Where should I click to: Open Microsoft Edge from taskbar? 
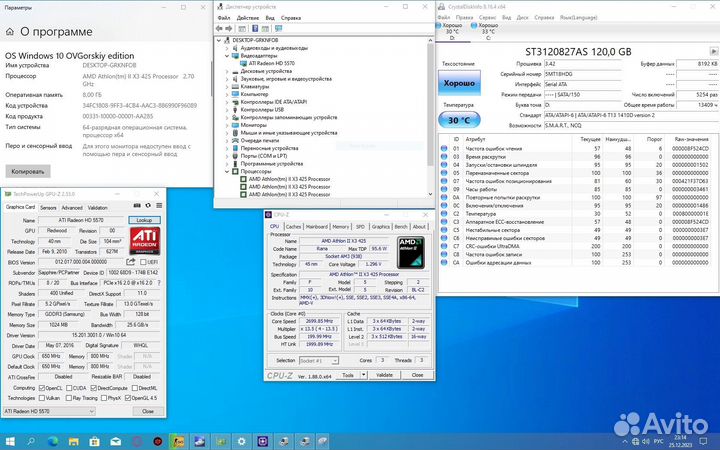[53, 442]
